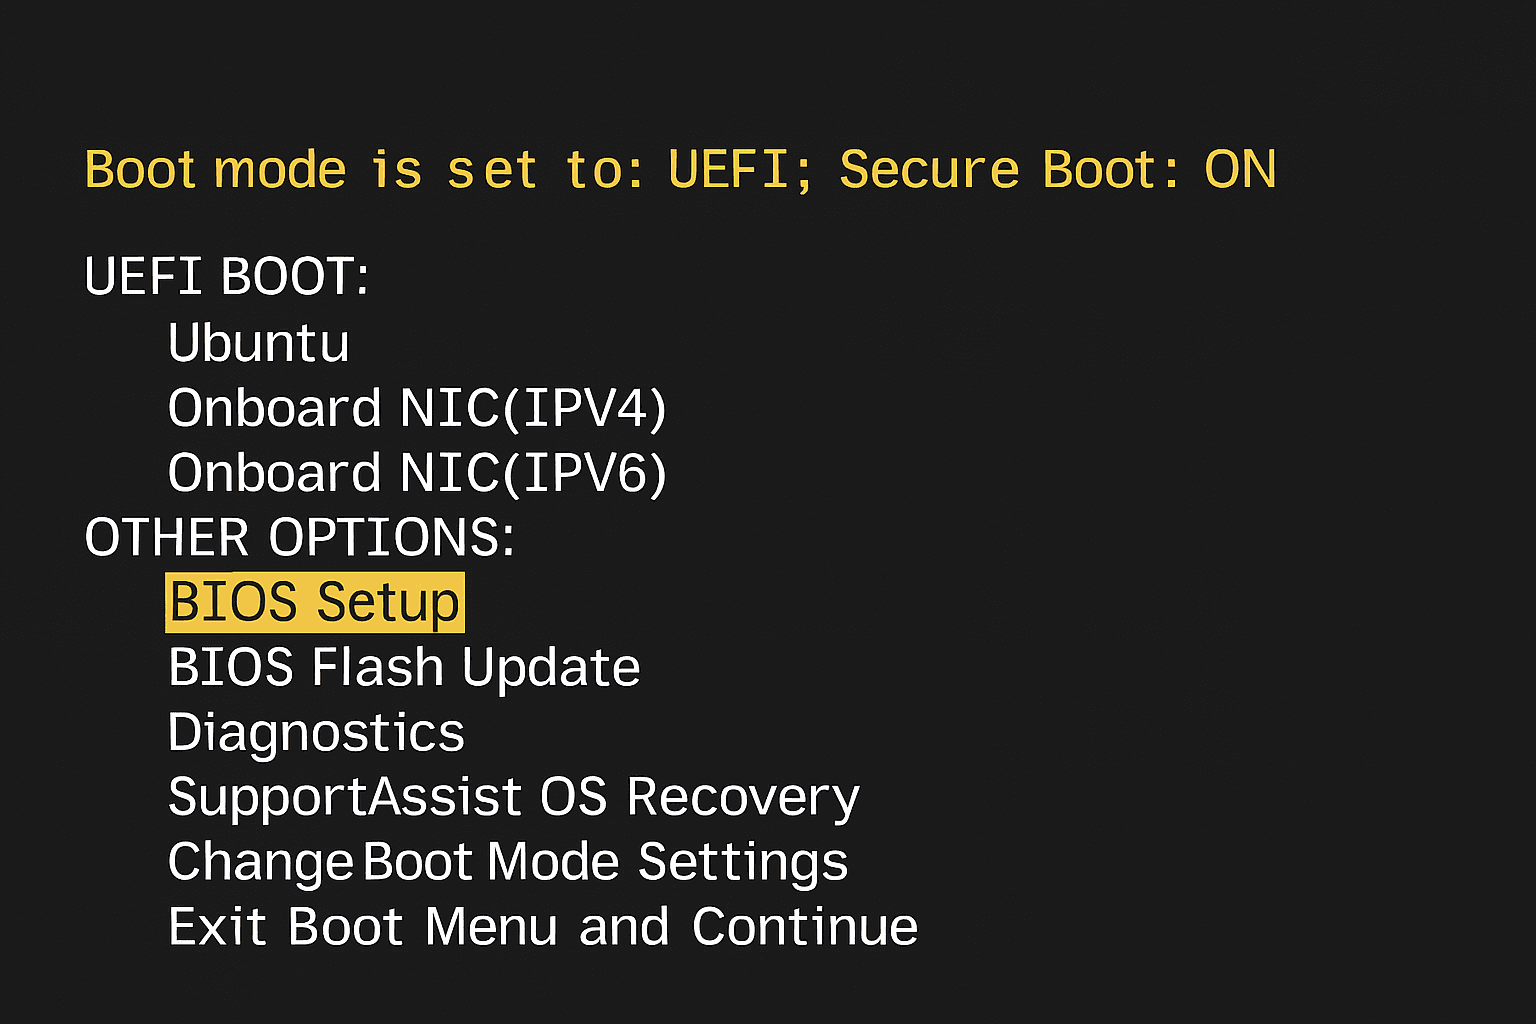The image size is (1536, 1024).
Task: Pick the first UEFI boot device
Action: pyautogui.click(x=259, y=343)
